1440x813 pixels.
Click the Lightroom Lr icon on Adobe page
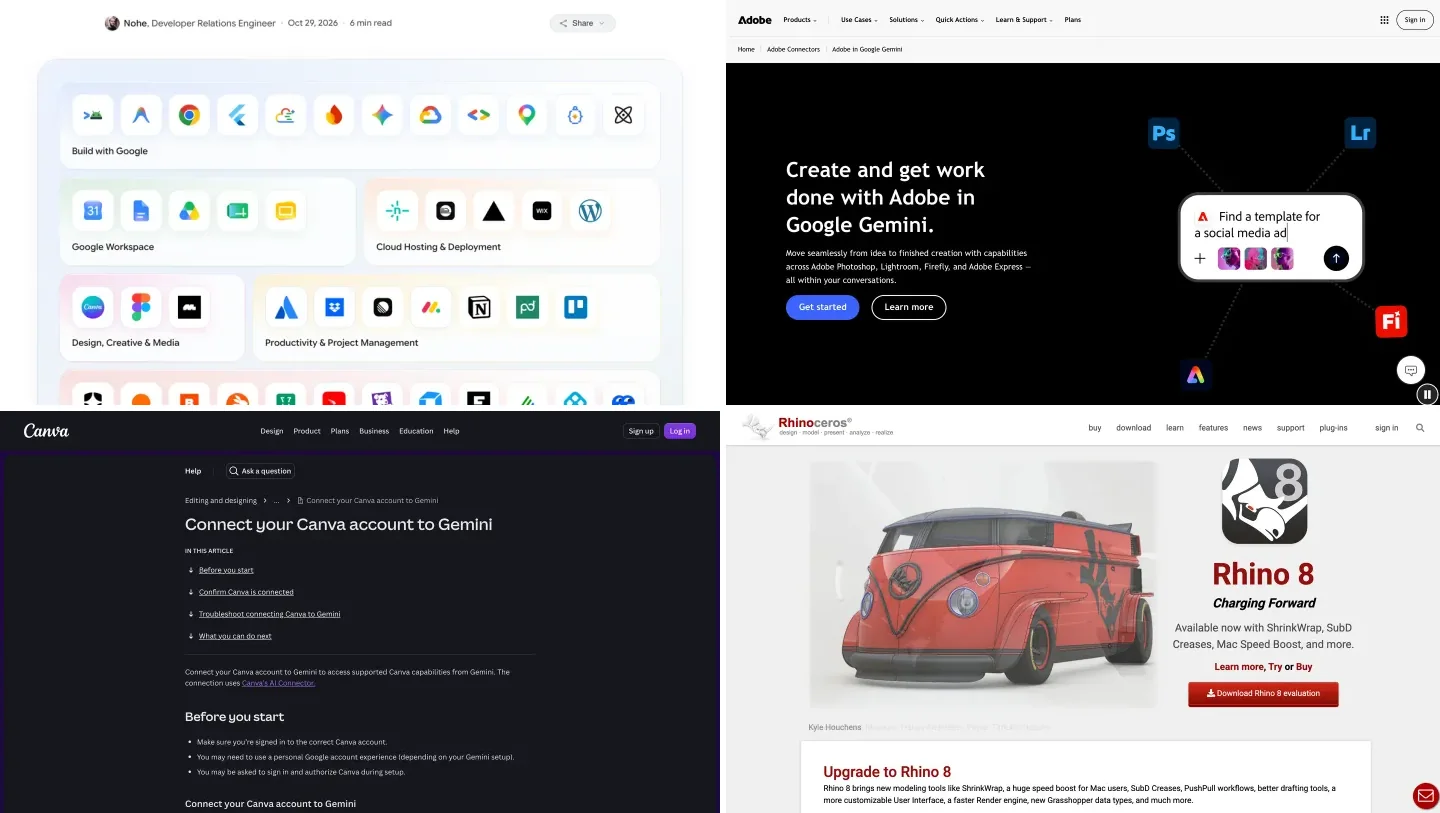[x=1360, y=132]
